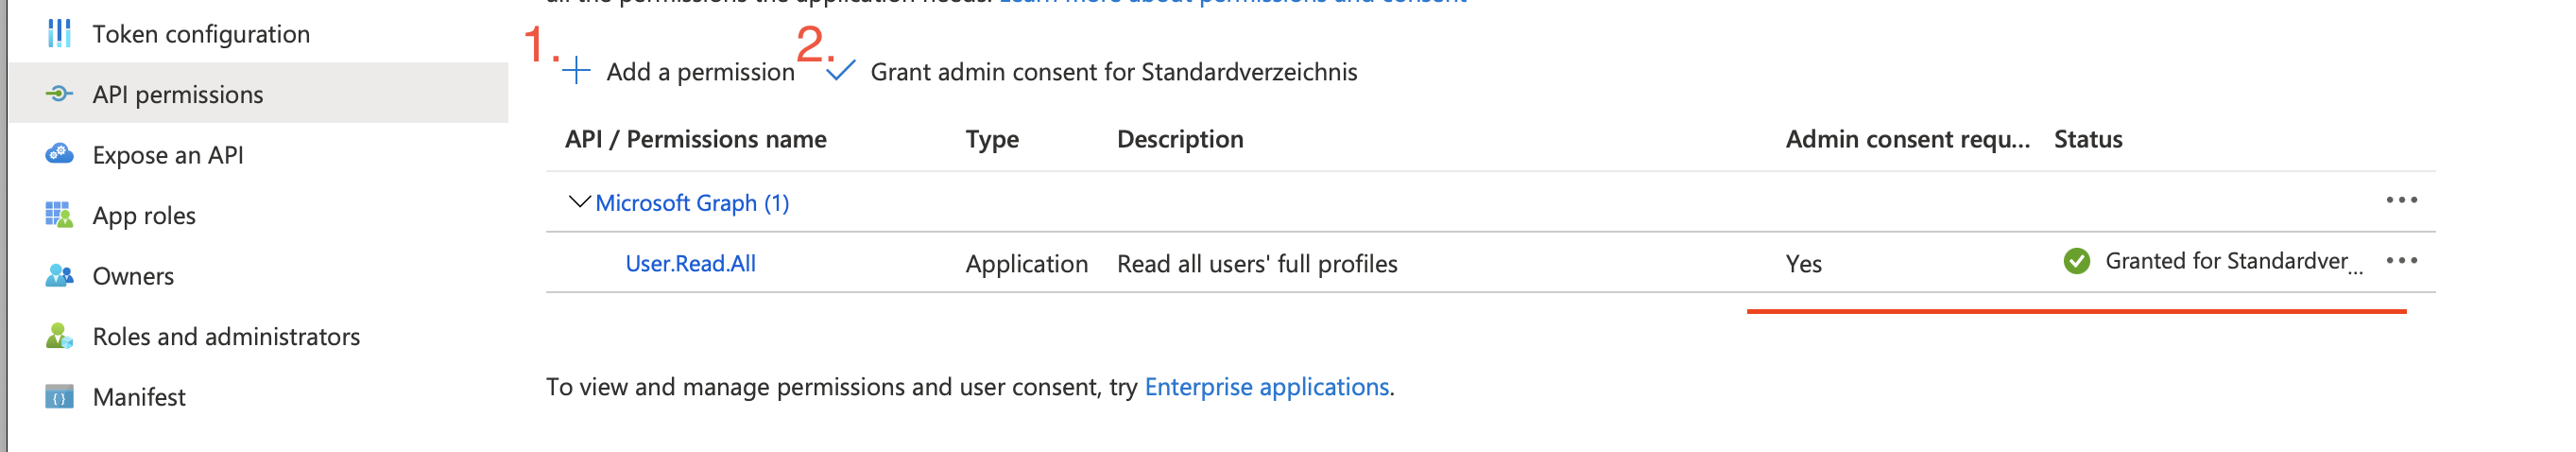Click the API permissions sidebar icon
Image resolution: width=2576 pixels, height=452 pixels.
59,94
